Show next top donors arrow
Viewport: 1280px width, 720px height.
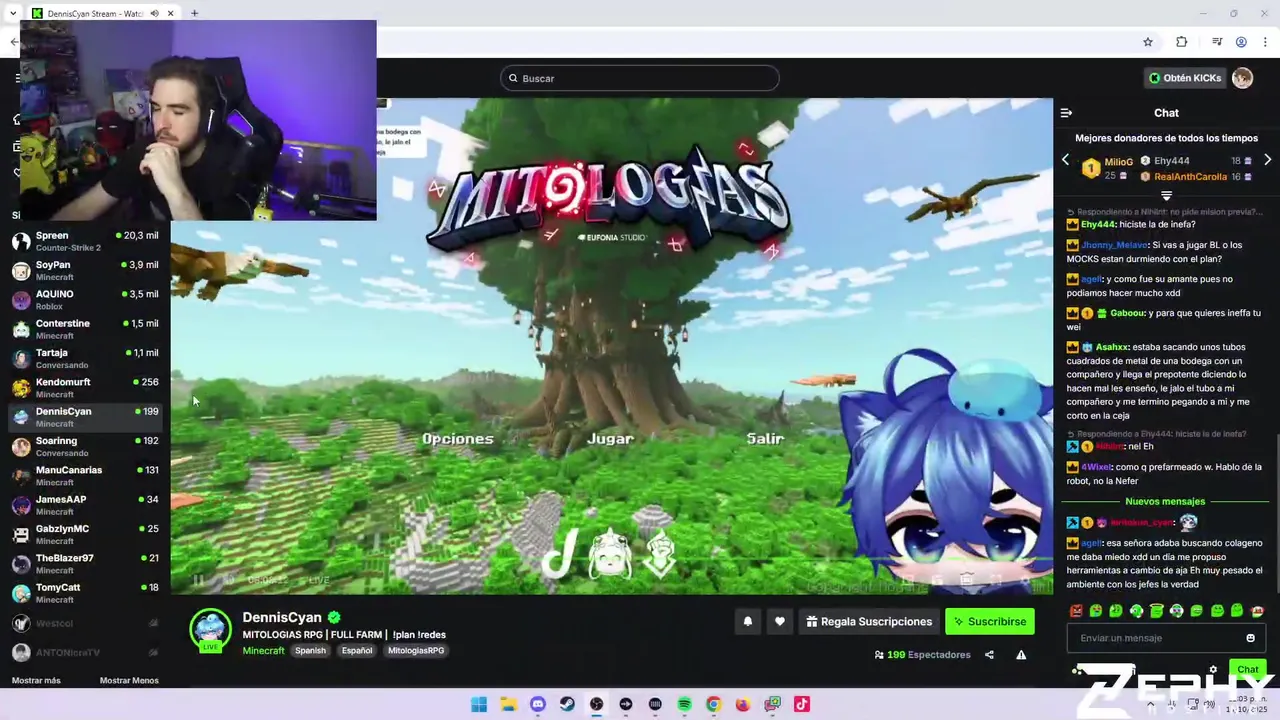(x=1267, y=160)
